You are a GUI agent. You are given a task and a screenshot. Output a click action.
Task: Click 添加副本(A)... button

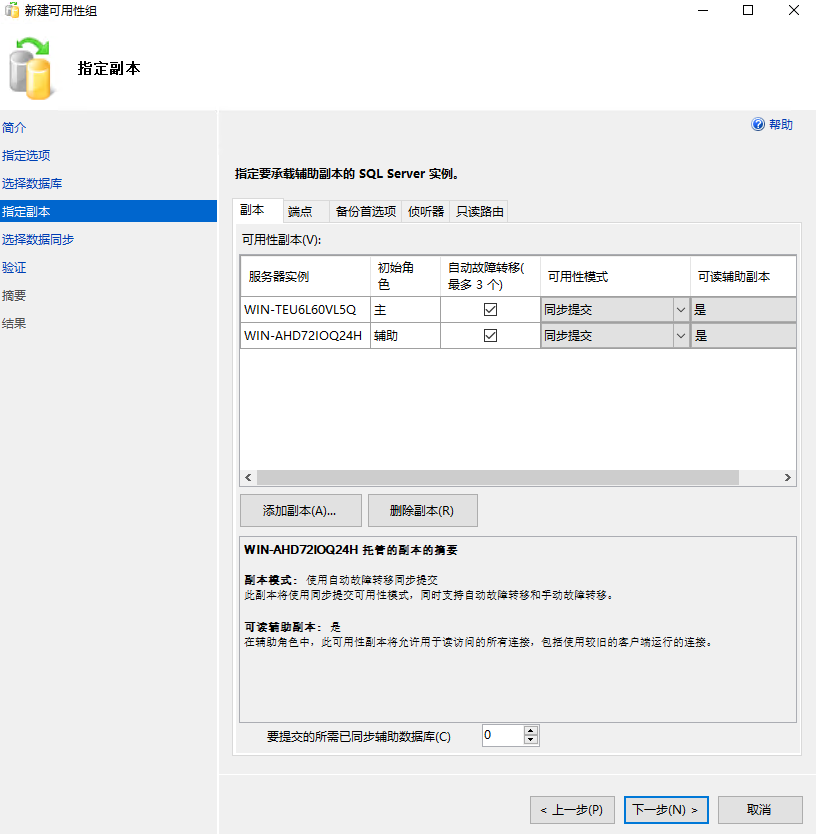pyautogui.click(x=301, y=511)
